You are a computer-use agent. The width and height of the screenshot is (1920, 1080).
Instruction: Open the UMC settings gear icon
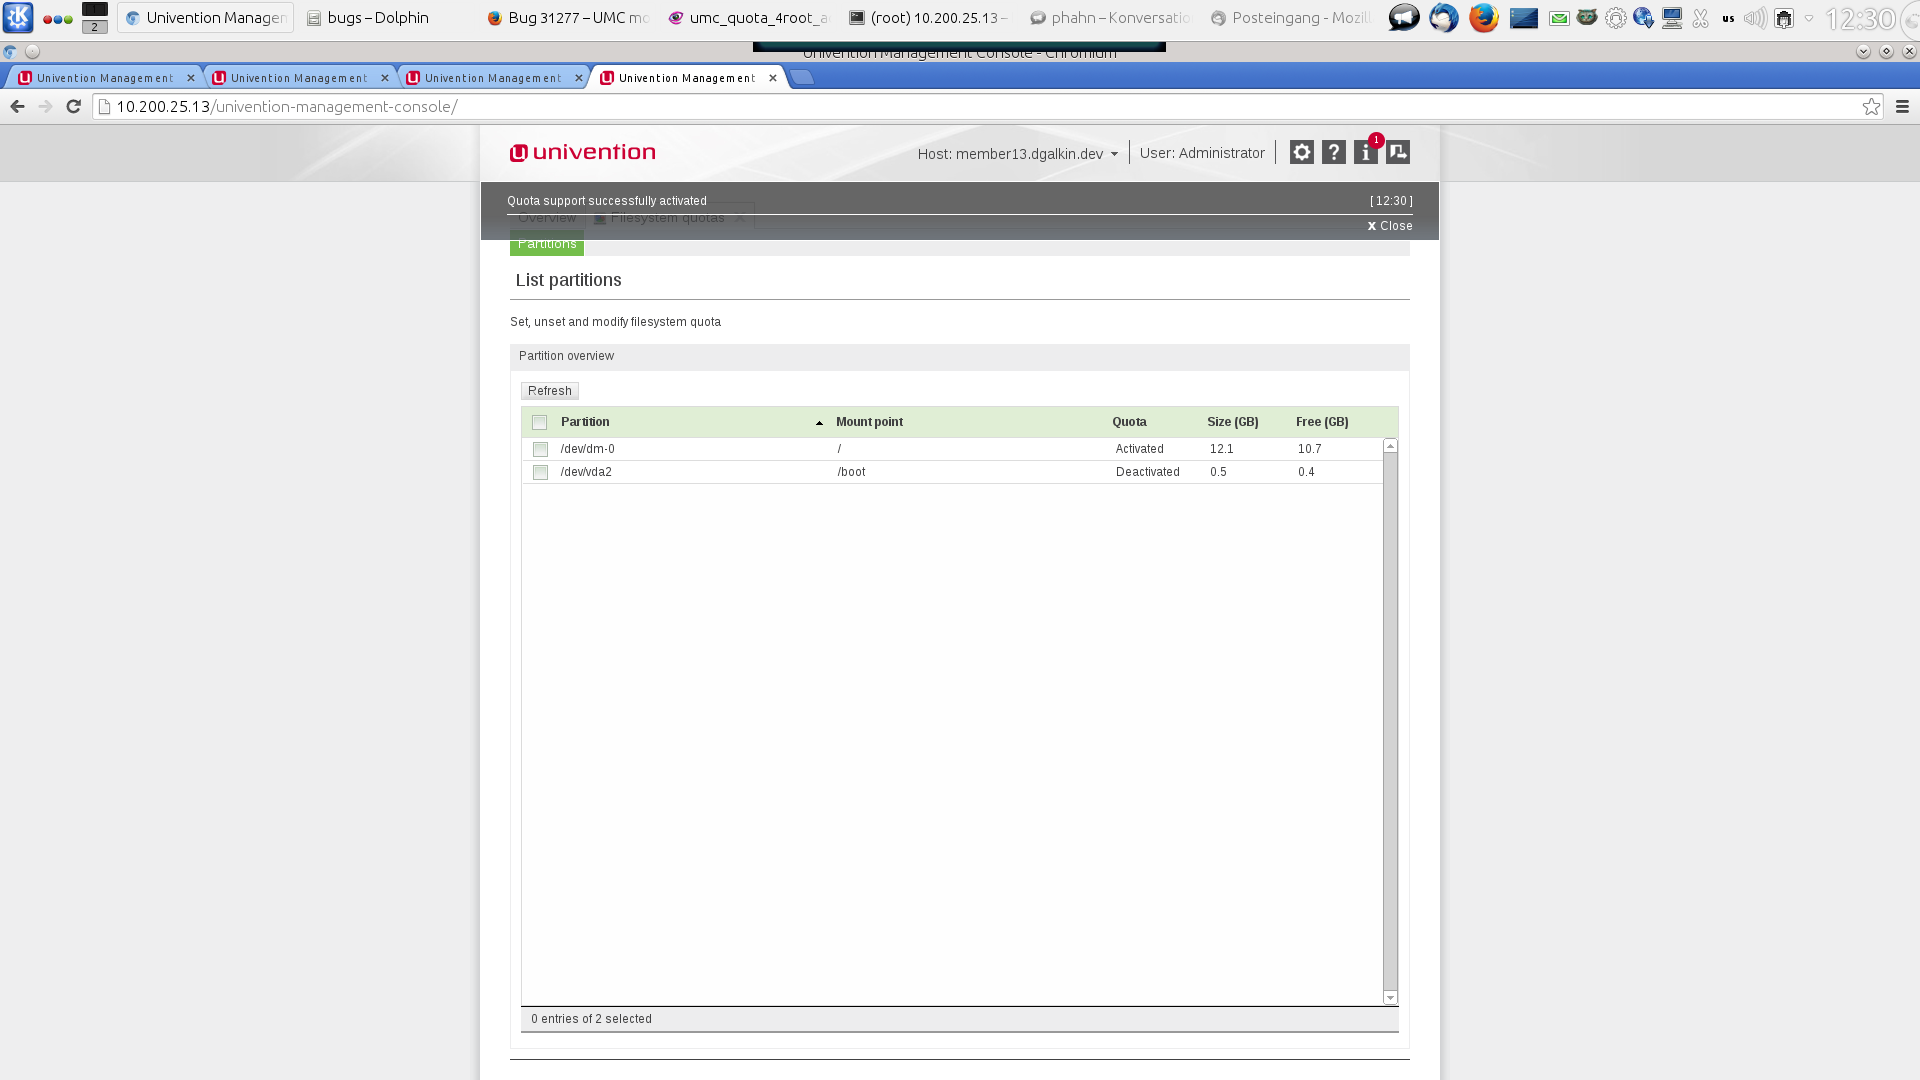click(x=1301, y=152)
